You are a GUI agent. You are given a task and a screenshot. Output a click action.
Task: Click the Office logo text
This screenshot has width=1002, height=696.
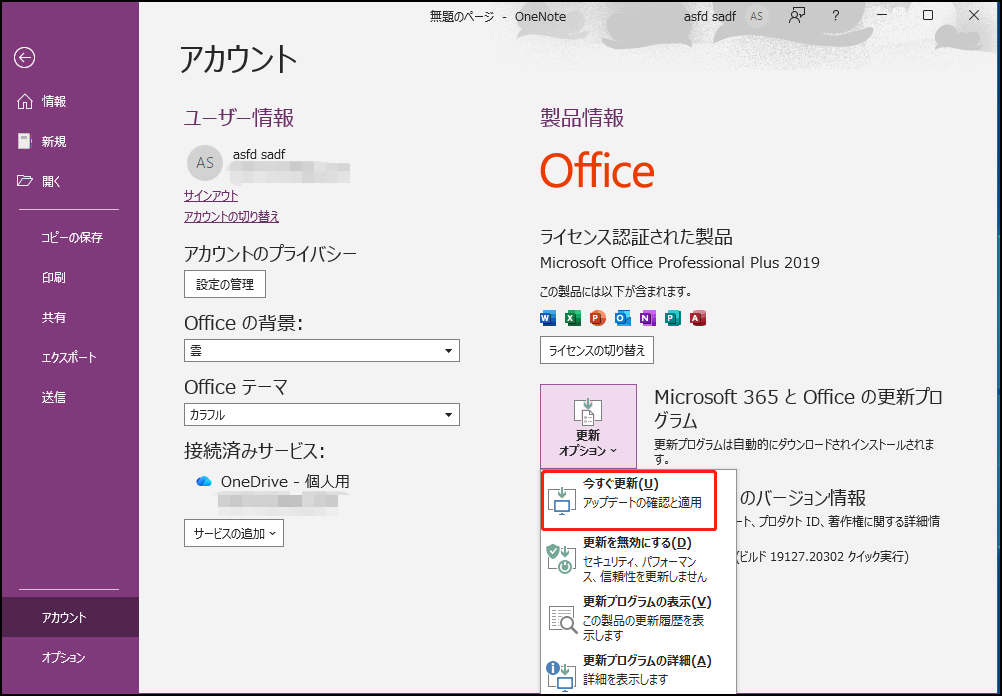point(597,171)
